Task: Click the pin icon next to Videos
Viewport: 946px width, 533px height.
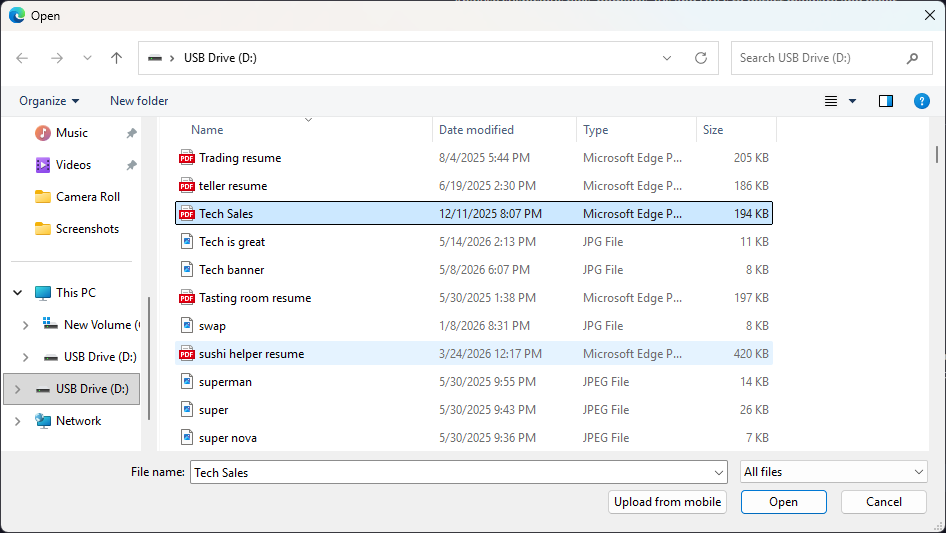Action: [131, 165]
